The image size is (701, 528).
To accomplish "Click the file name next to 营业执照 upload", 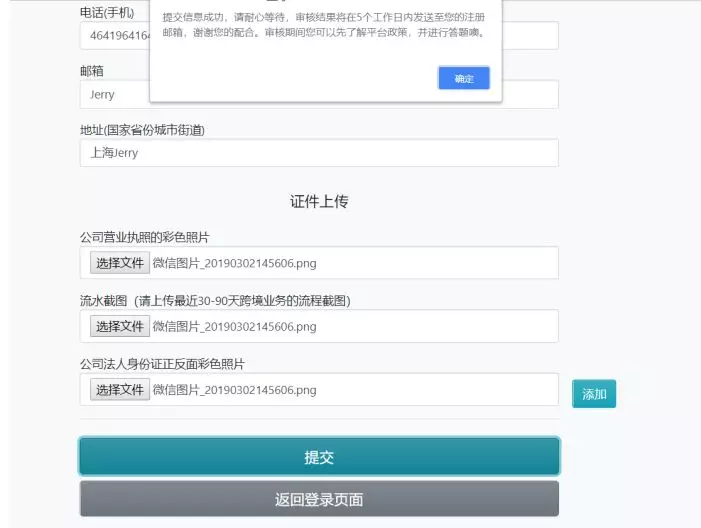I will click(234, 263).
